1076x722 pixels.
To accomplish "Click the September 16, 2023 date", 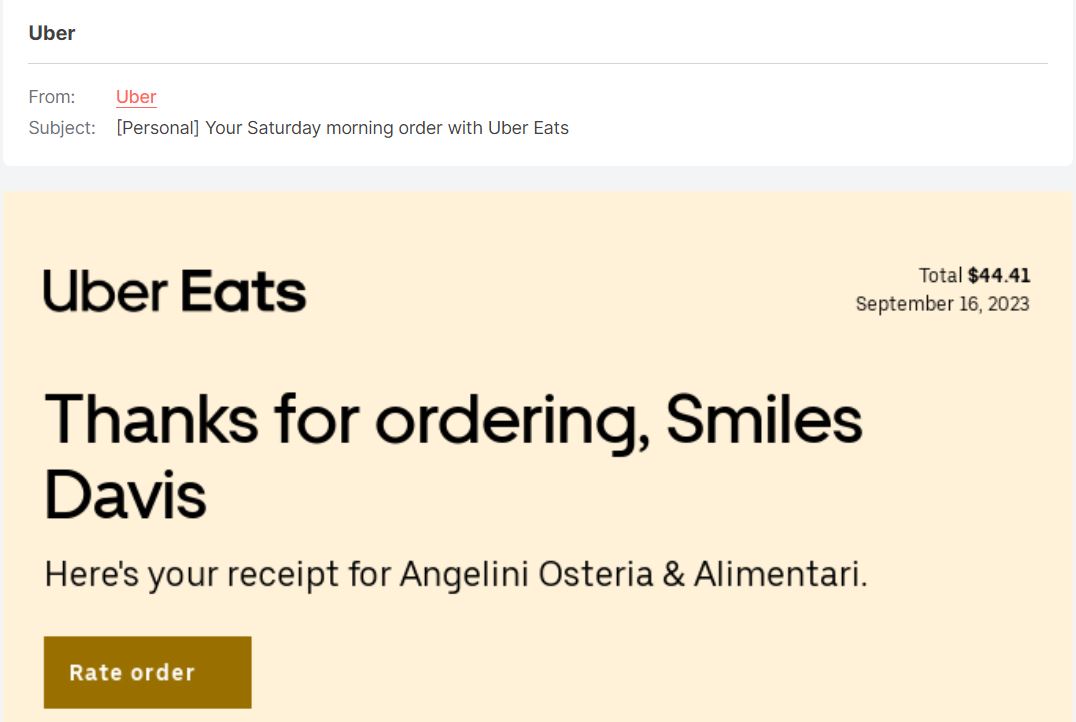I will pyautogui.click(x=943, y=303).
